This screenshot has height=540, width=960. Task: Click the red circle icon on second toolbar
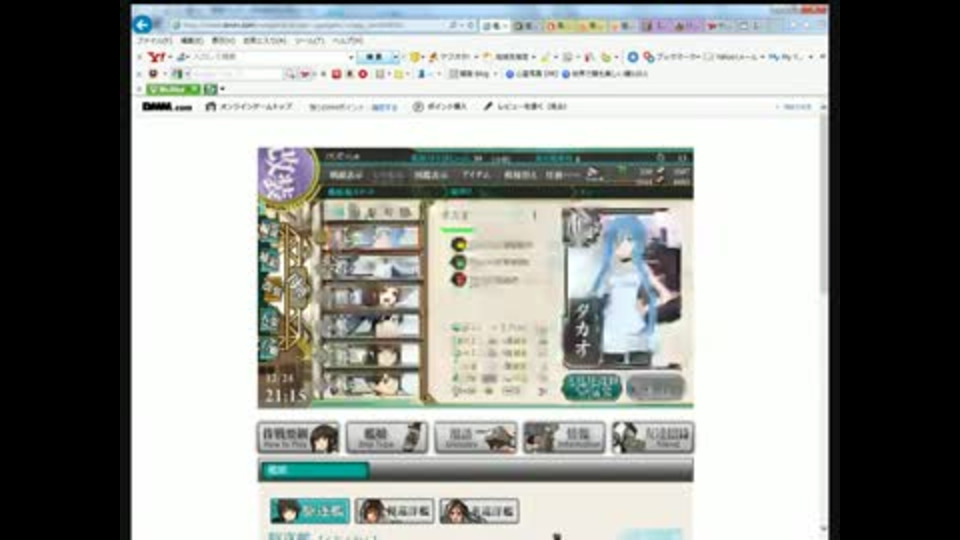(x=363, y=74)
